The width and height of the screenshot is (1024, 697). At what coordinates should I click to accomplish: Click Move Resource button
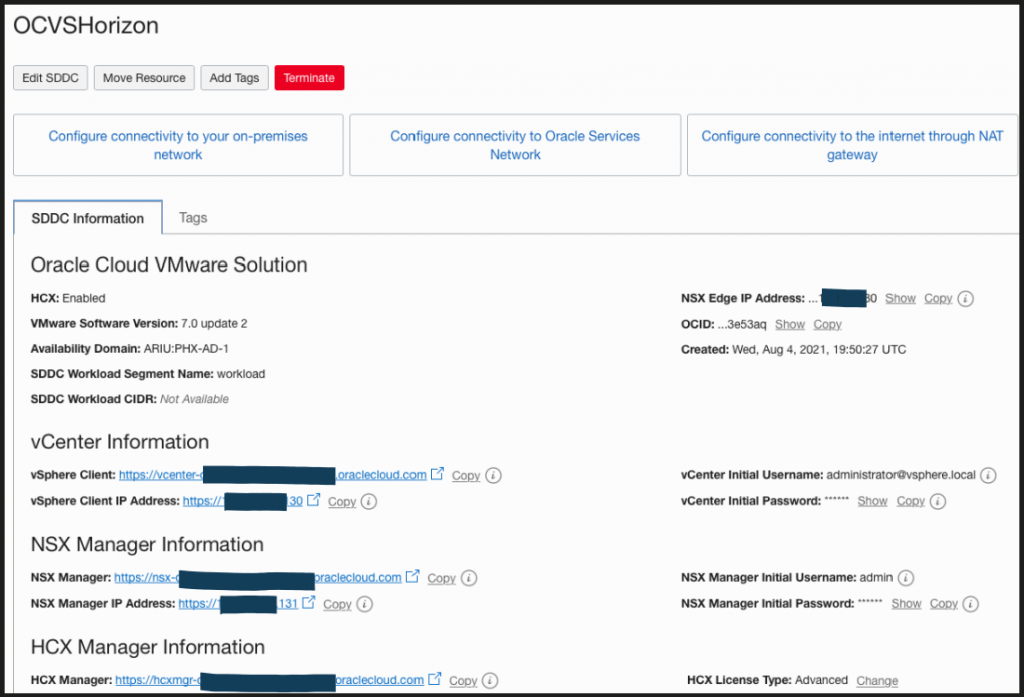pos(144,78)
